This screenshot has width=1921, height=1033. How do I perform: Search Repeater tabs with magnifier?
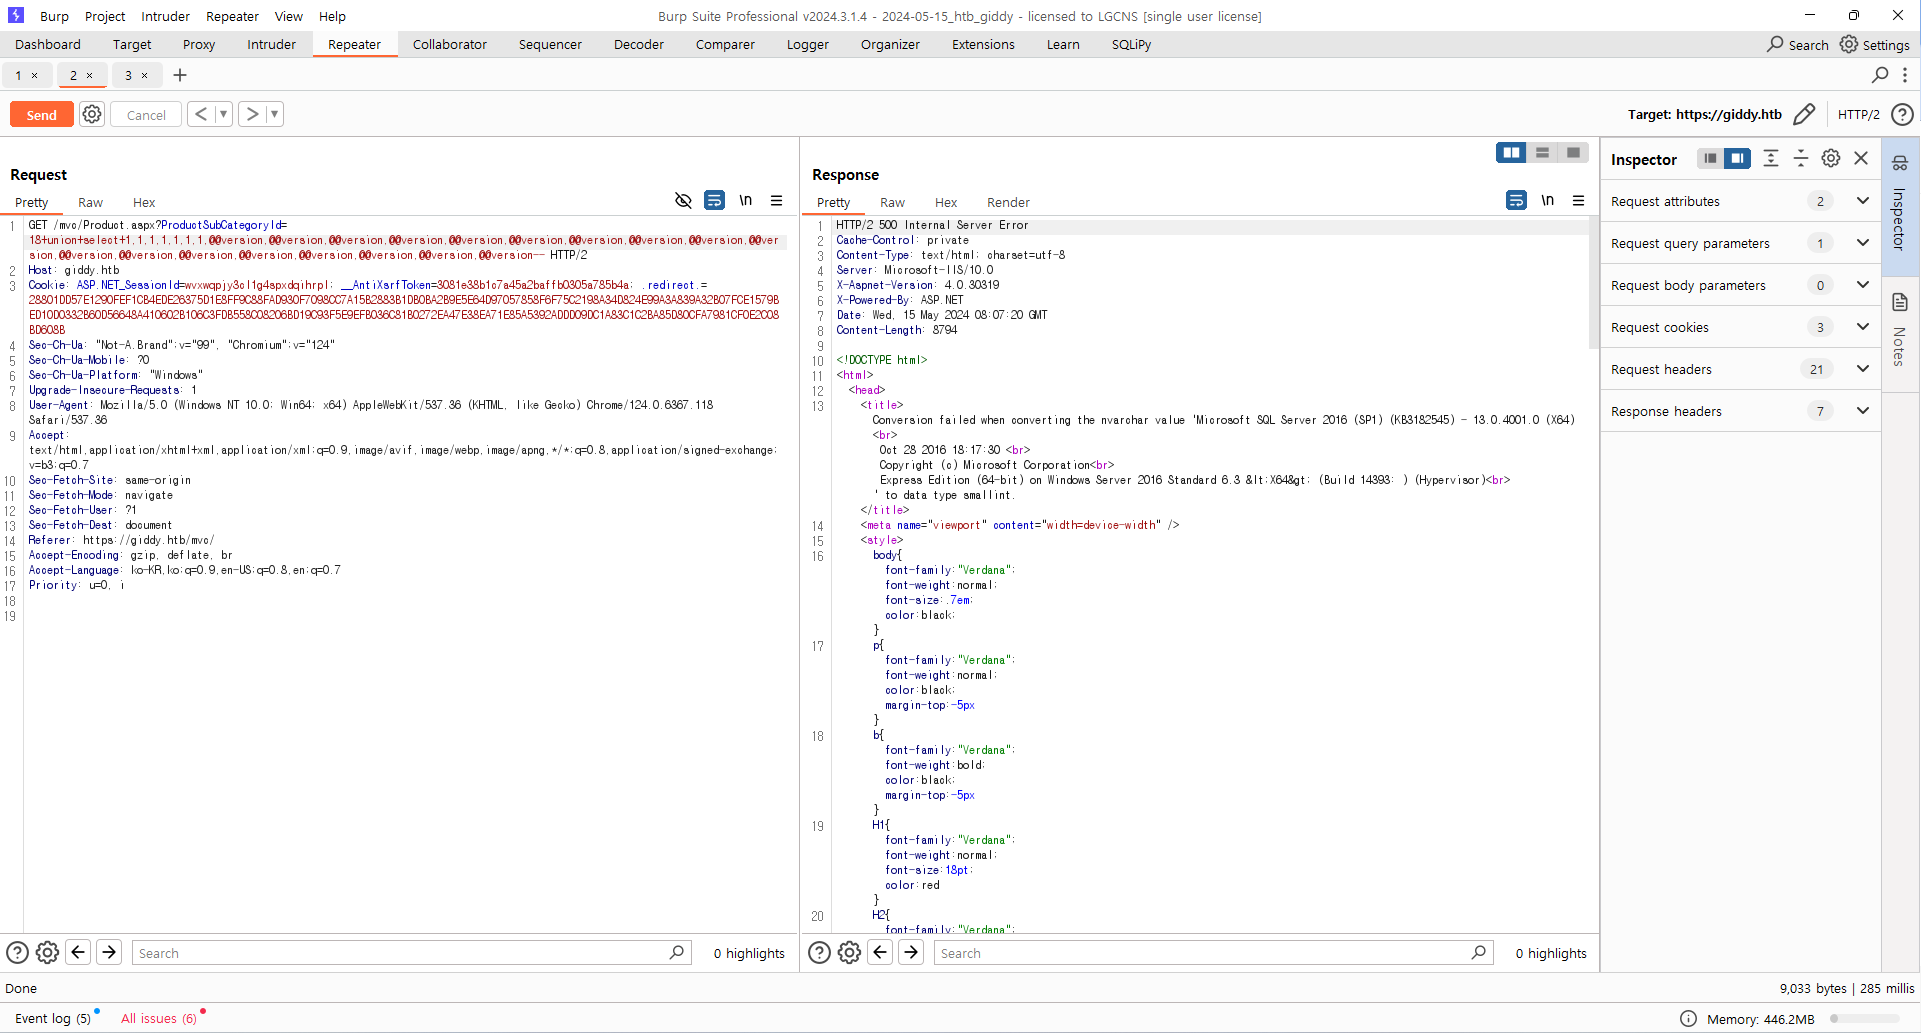tap(1880, 75)
